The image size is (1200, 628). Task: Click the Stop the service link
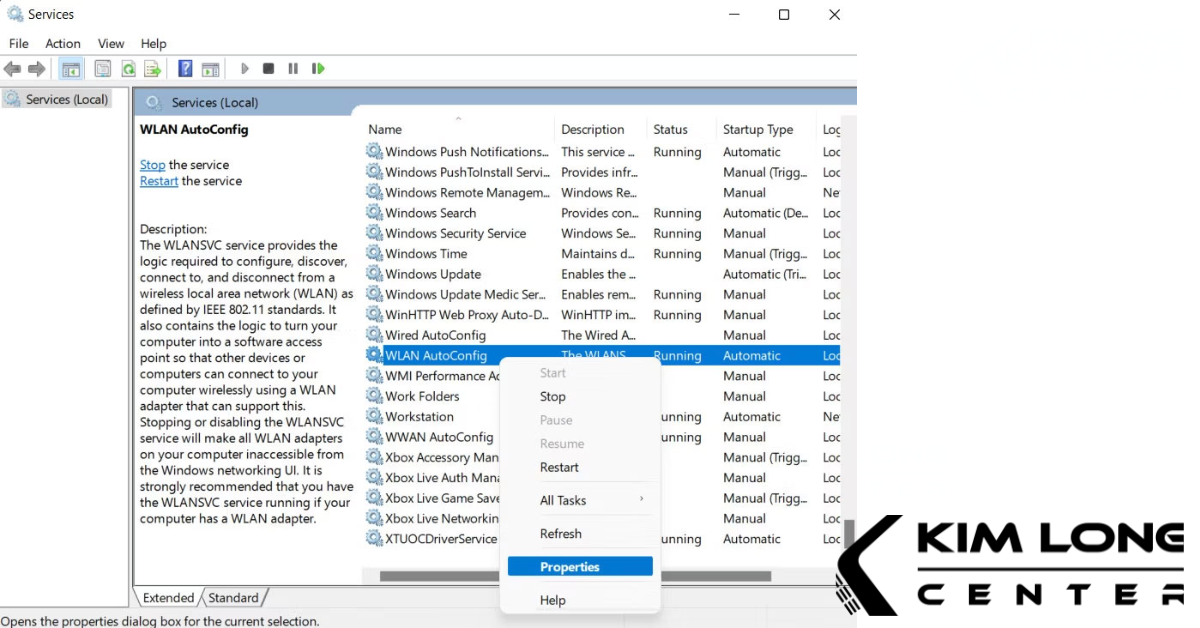(x=152, y=165)
